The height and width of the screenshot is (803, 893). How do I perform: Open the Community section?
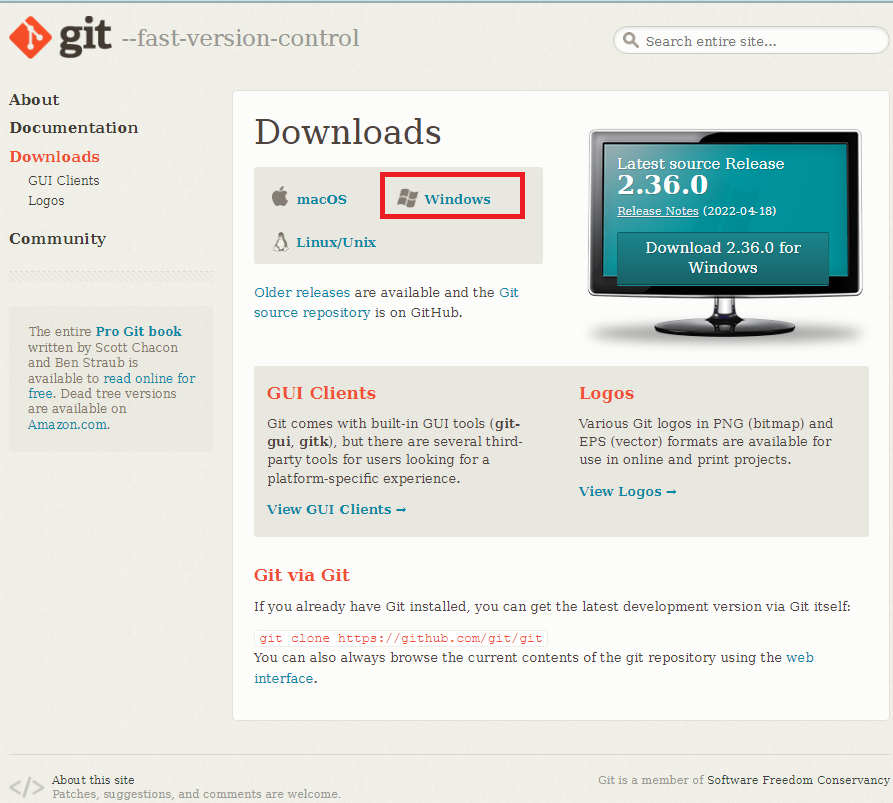[58, 239]
